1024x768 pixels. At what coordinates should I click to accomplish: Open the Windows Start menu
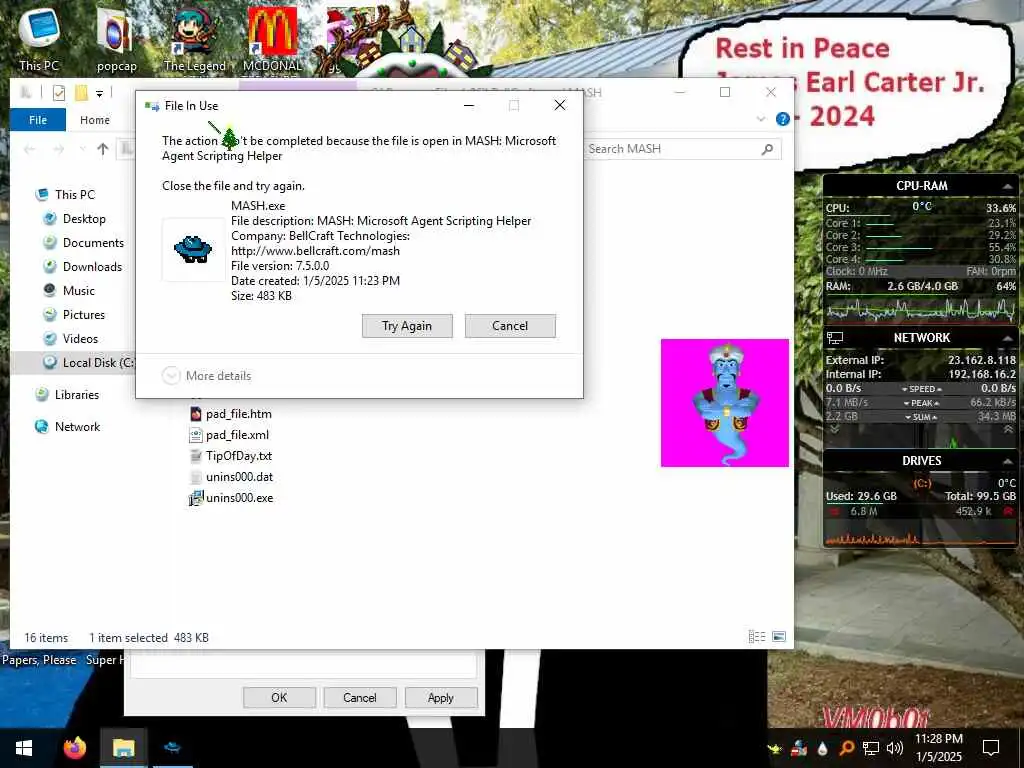pyautogui.click(x=24, y=748)
